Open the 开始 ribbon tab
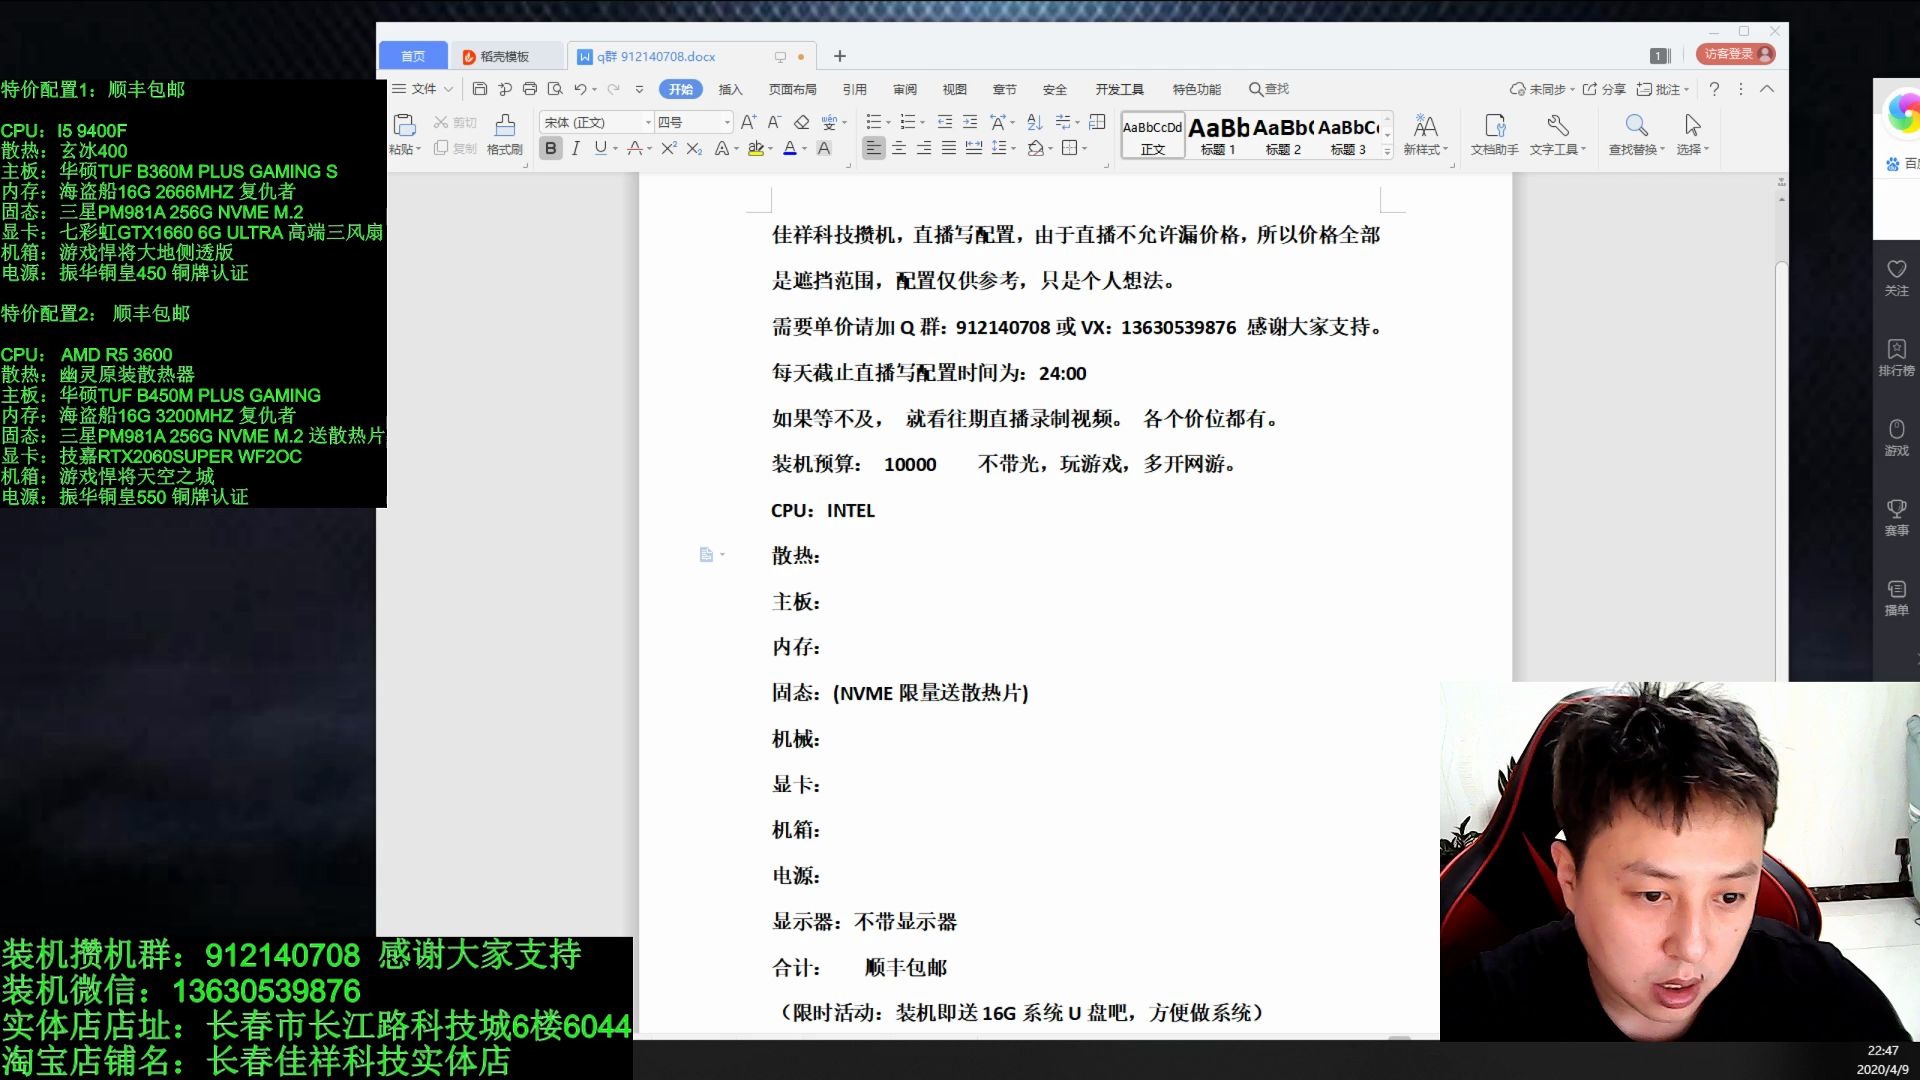1920x1080 pixels. click(x=680, y=88)
